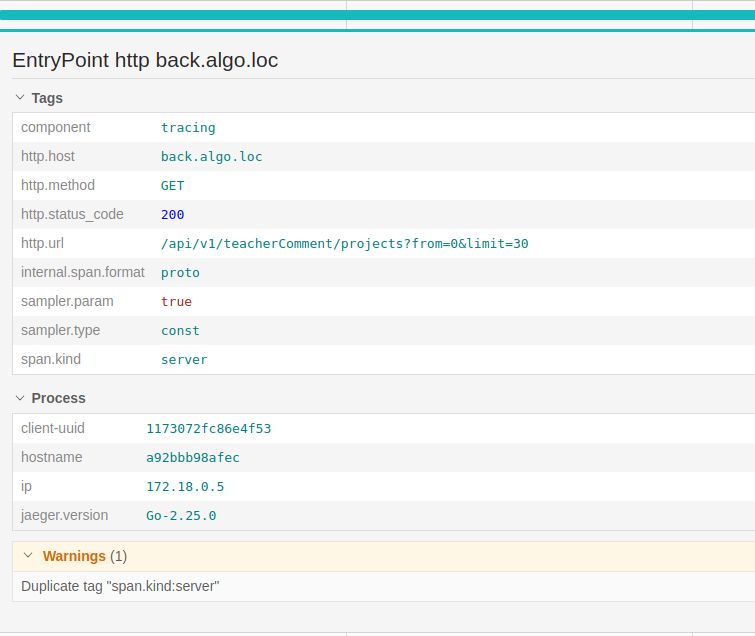755x636 pixels.
Task: Select the ip process key
Action: 26,486
